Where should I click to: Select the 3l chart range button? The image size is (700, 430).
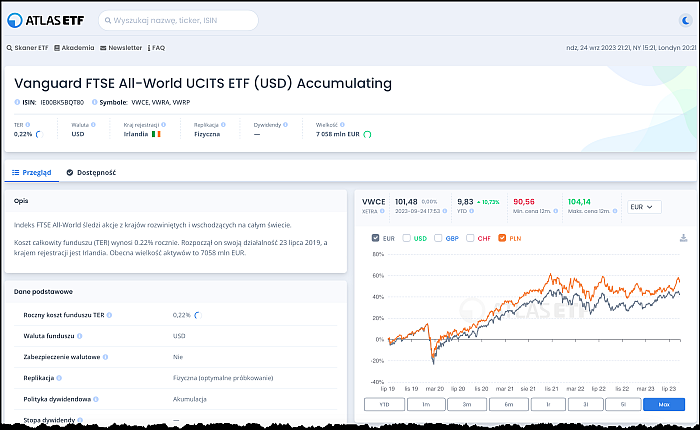coord(586,404)
